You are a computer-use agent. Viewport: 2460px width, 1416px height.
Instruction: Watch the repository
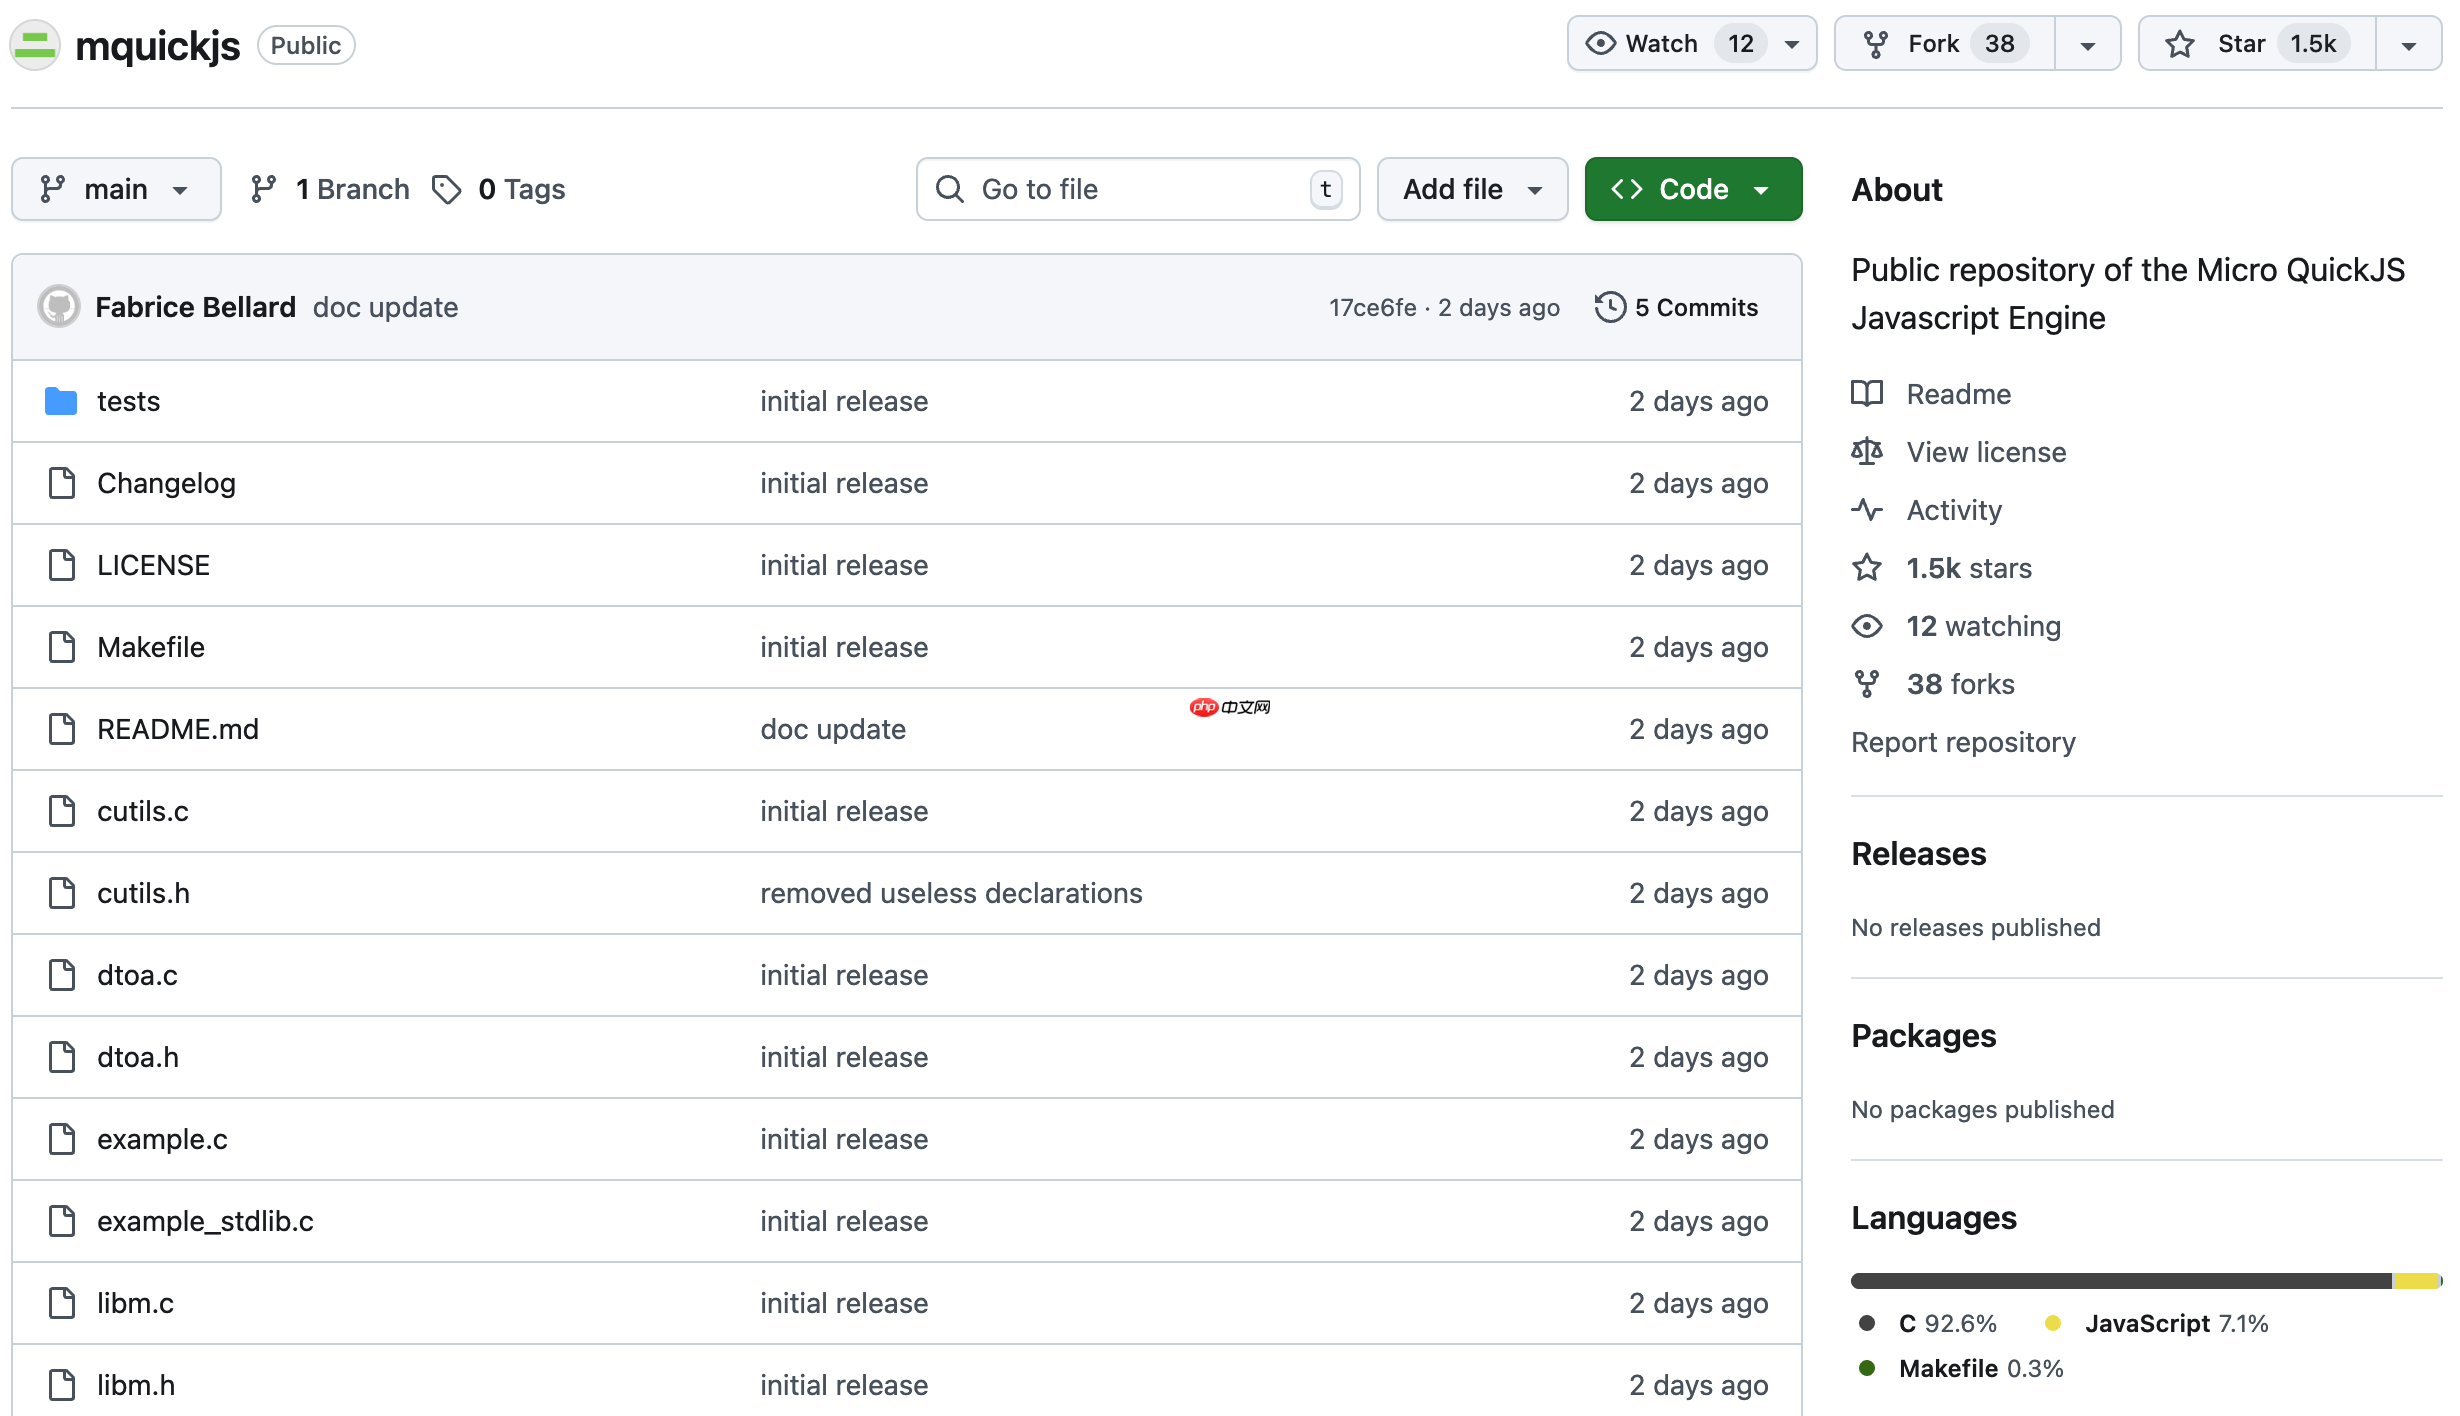[1660, 43]
